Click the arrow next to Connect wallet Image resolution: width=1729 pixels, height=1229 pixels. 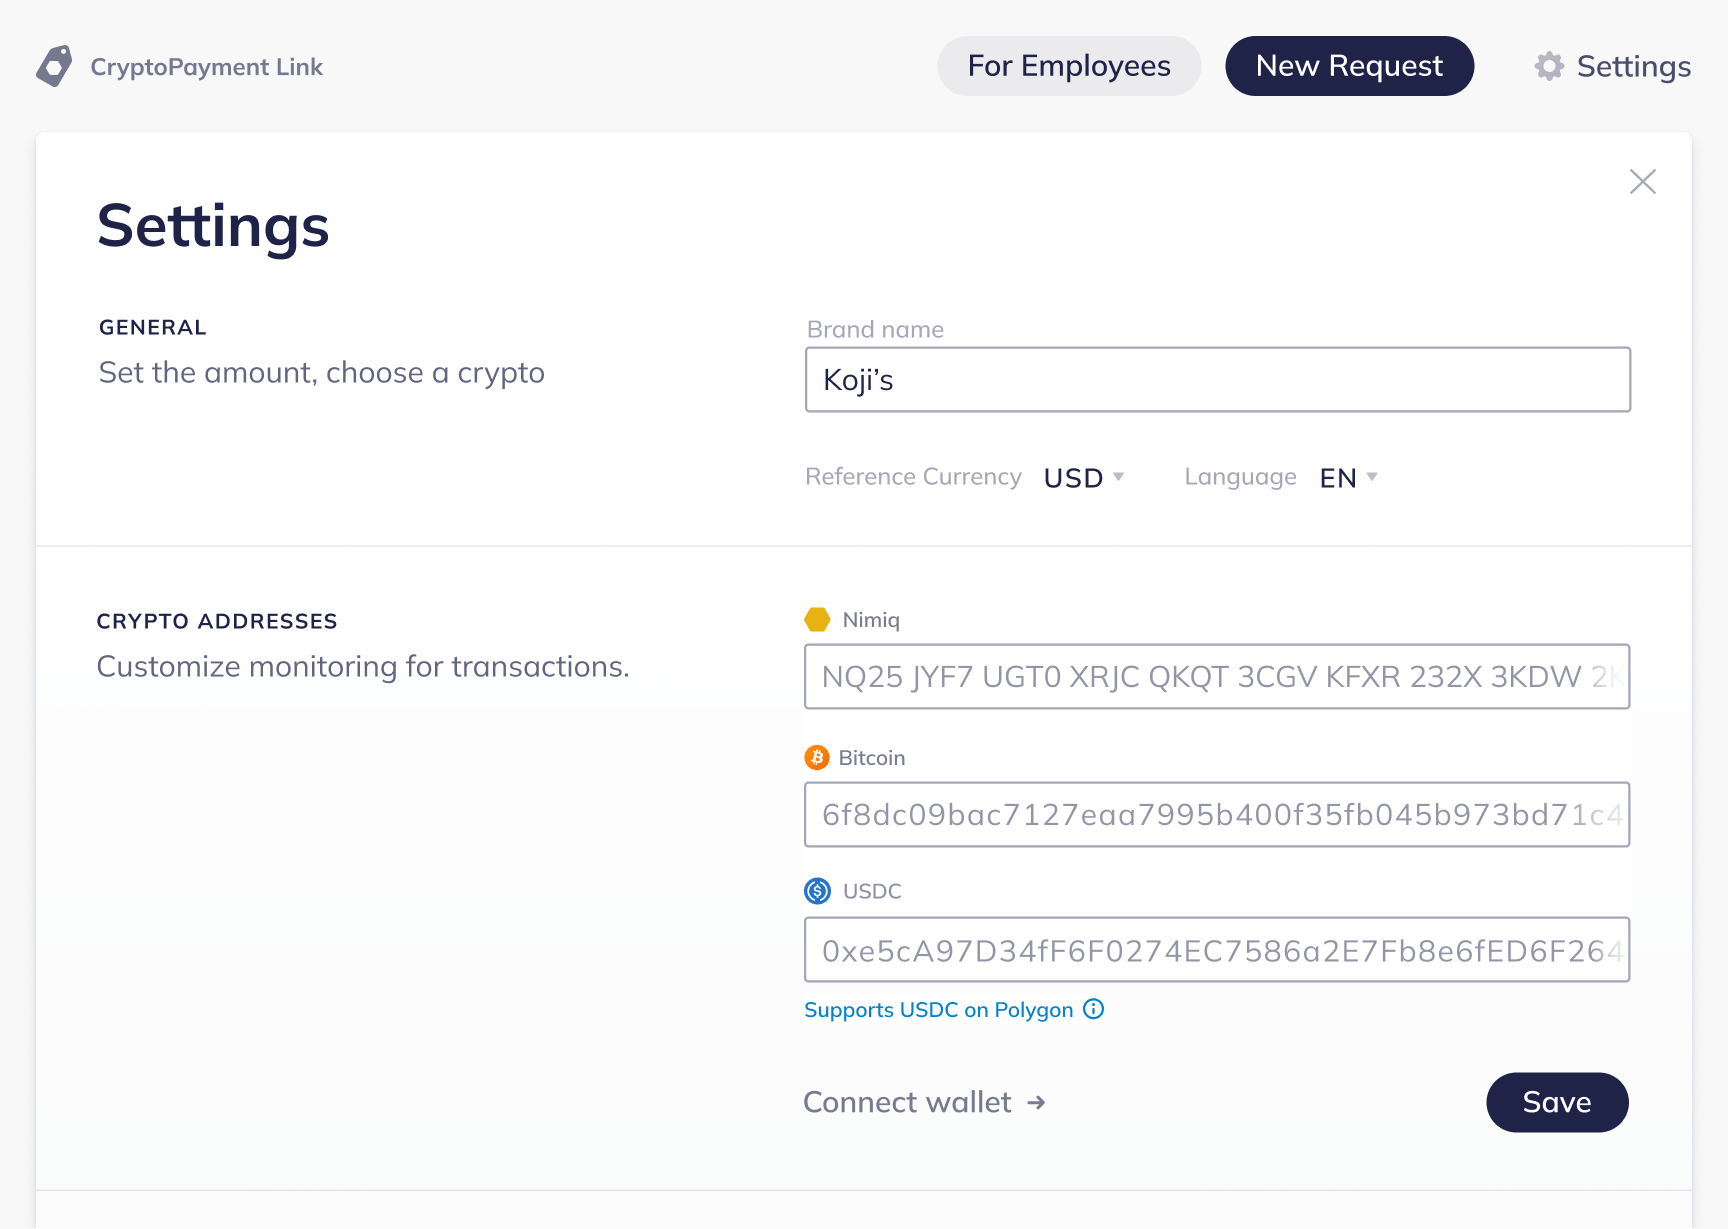click(x=1036, y=1102)
